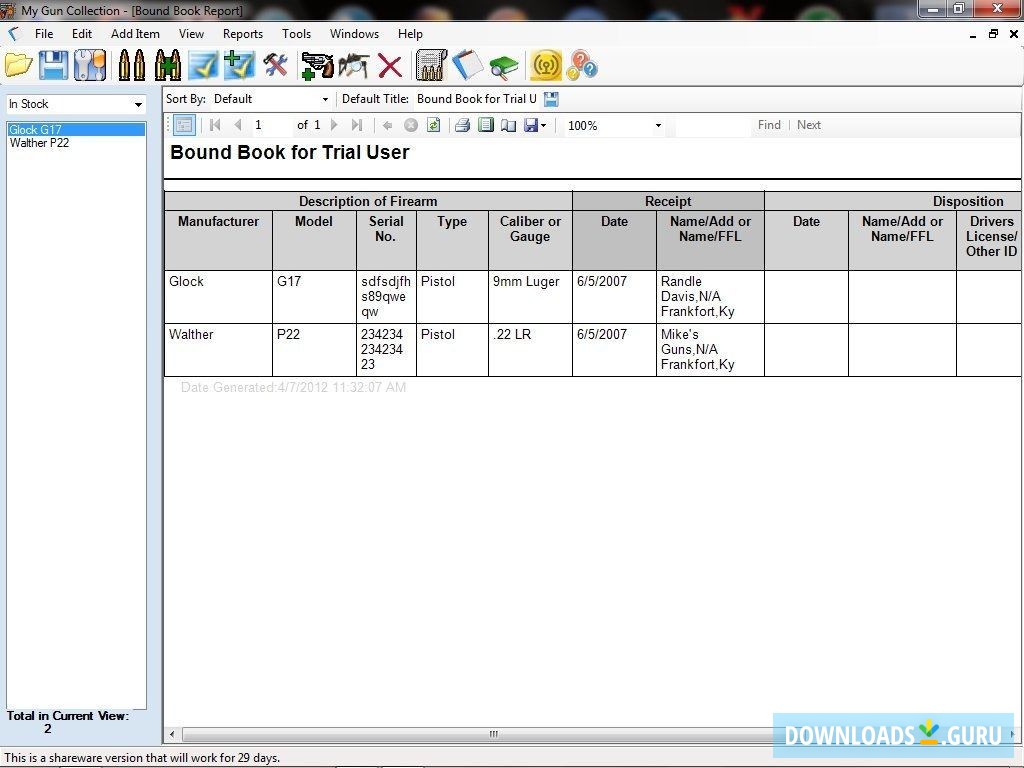1024x768 pixels.
Task: Click the green book with magnifier icon
Action: tap(504, 66)
